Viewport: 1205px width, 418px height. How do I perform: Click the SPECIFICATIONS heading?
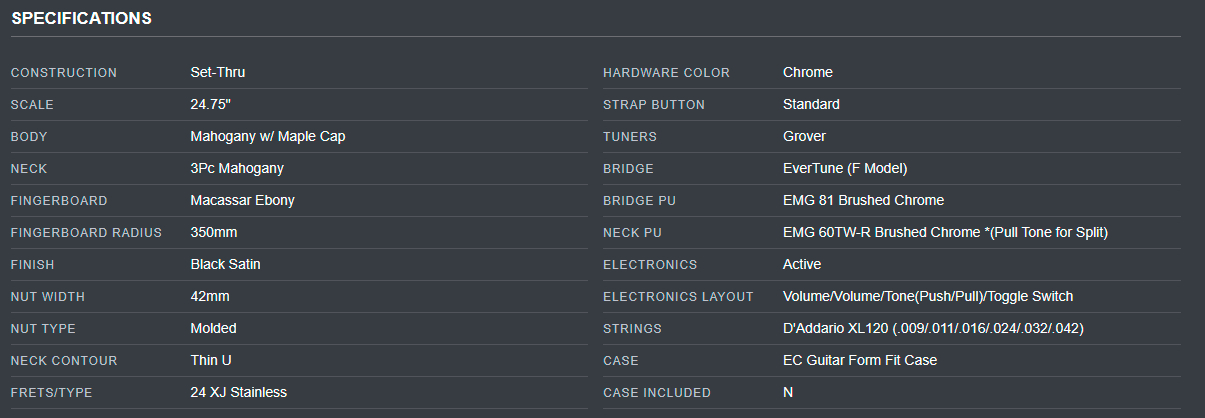click(x=82, y=18)
